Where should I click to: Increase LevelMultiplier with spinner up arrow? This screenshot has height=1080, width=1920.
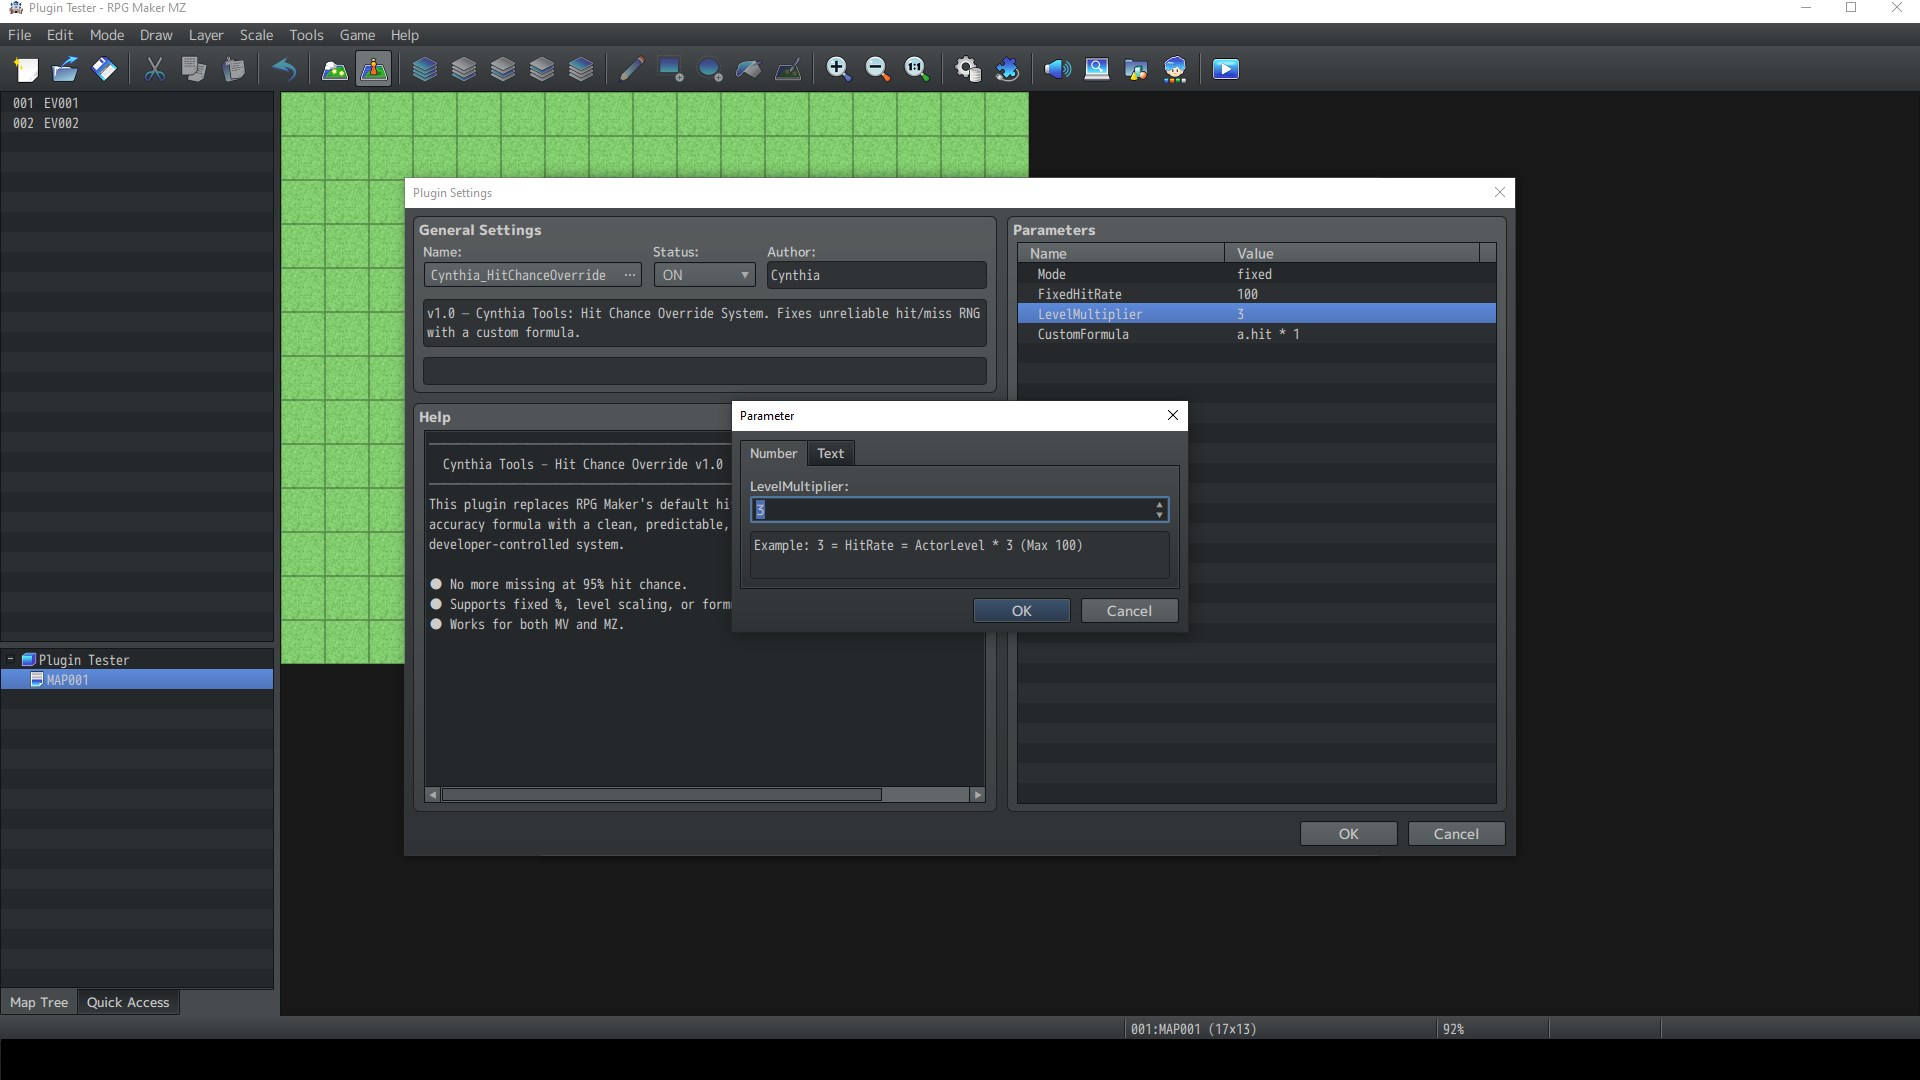click(x=1159, y=505)
